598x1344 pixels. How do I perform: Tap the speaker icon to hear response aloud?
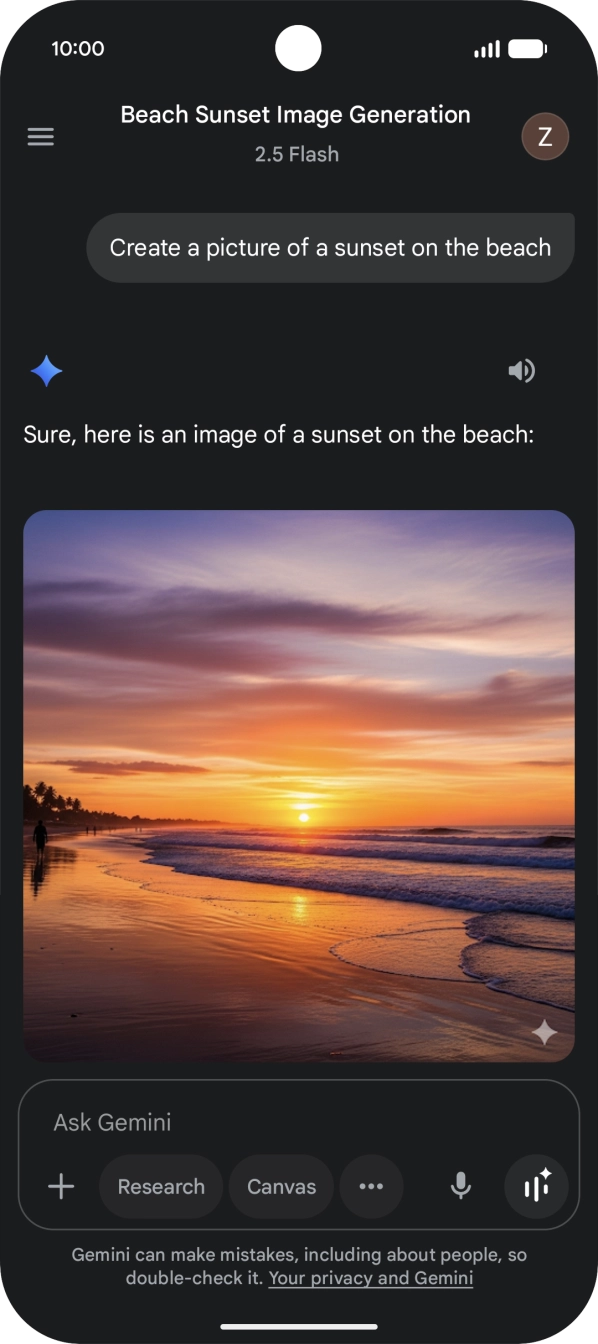pyautogui.click(x=521, y=371)
